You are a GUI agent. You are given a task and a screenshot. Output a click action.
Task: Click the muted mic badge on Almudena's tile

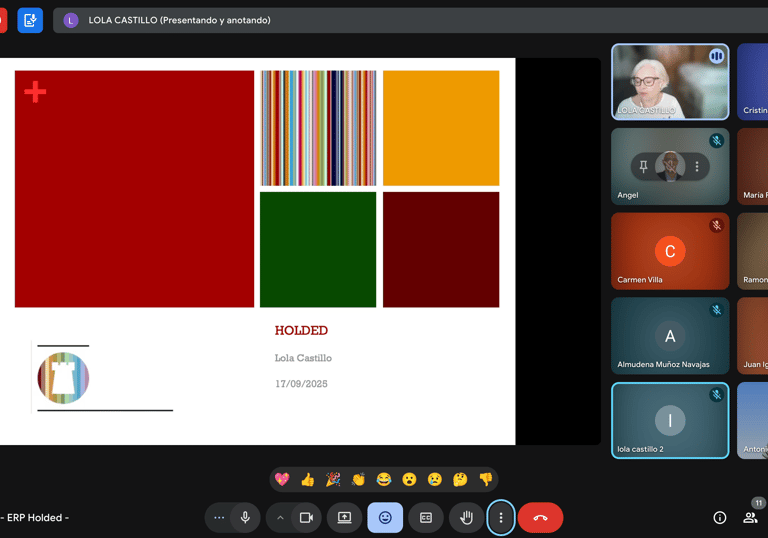[x=717, y=310]
